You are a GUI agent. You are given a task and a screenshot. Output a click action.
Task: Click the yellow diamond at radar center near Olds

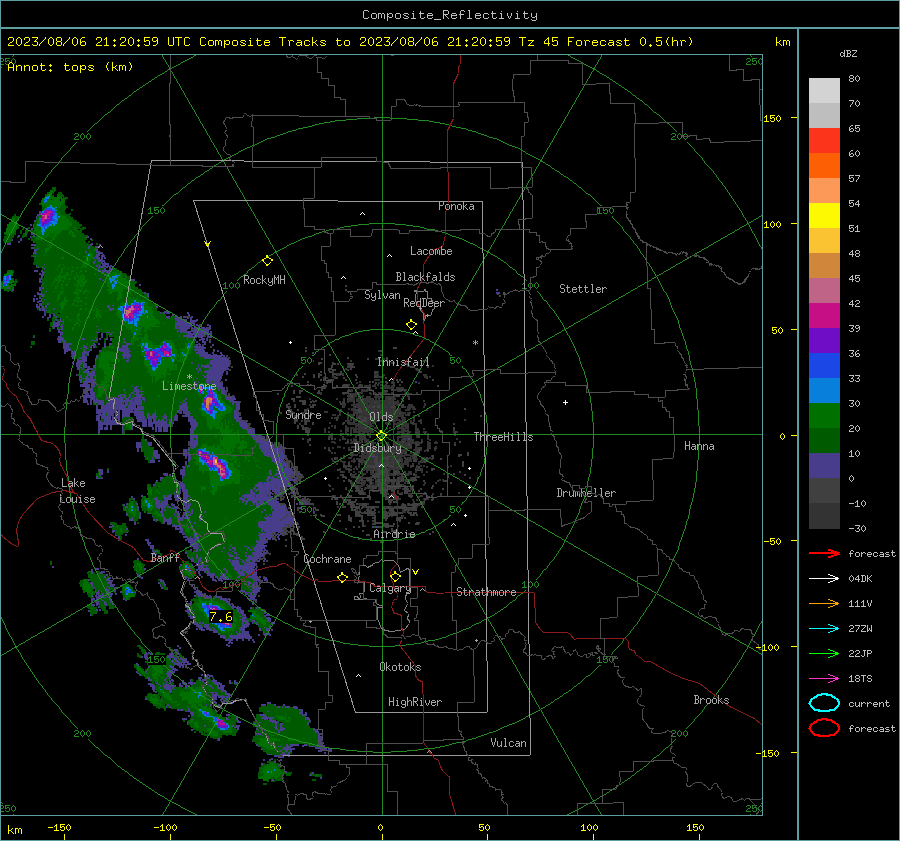coord(381,436)
